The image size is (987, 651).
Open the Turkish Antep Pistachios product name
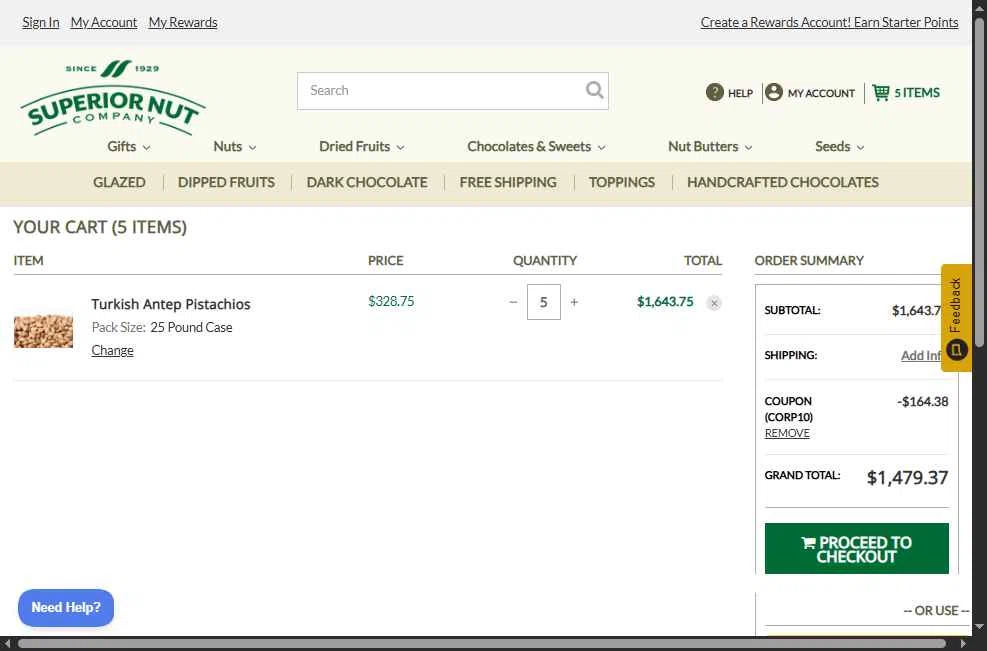(x=171, y=305)
